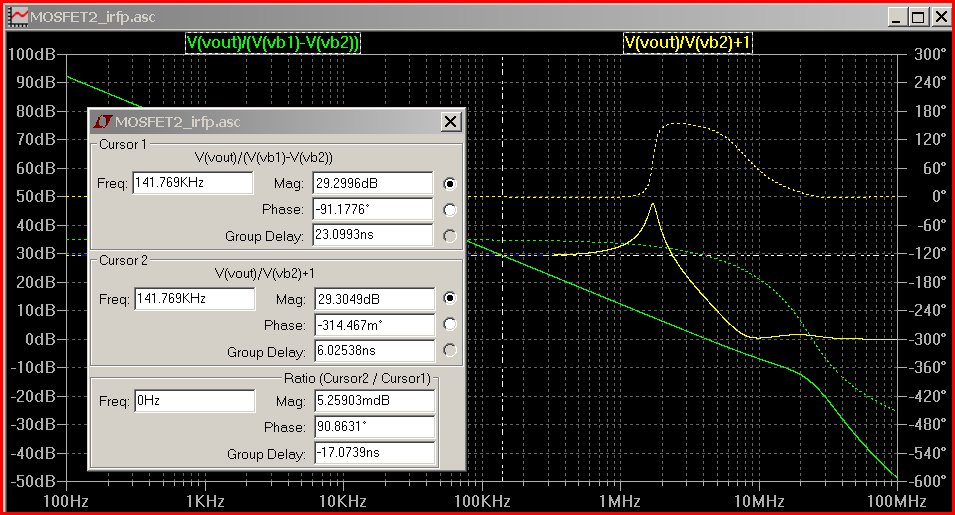Click the plot window title MOSFET2_irfp.asc
This screenshot has width=955, height=515.
93,17
